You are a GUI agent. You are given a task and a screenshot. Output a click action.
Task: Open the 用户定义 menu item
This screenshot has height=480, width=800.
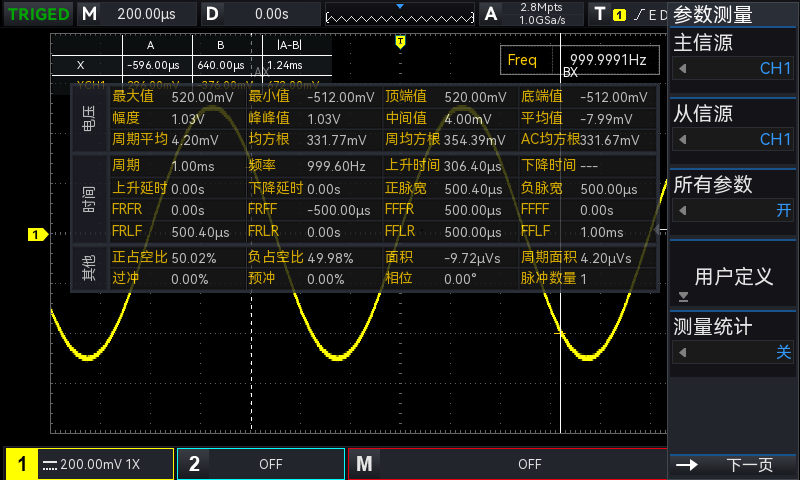(733, 276)
